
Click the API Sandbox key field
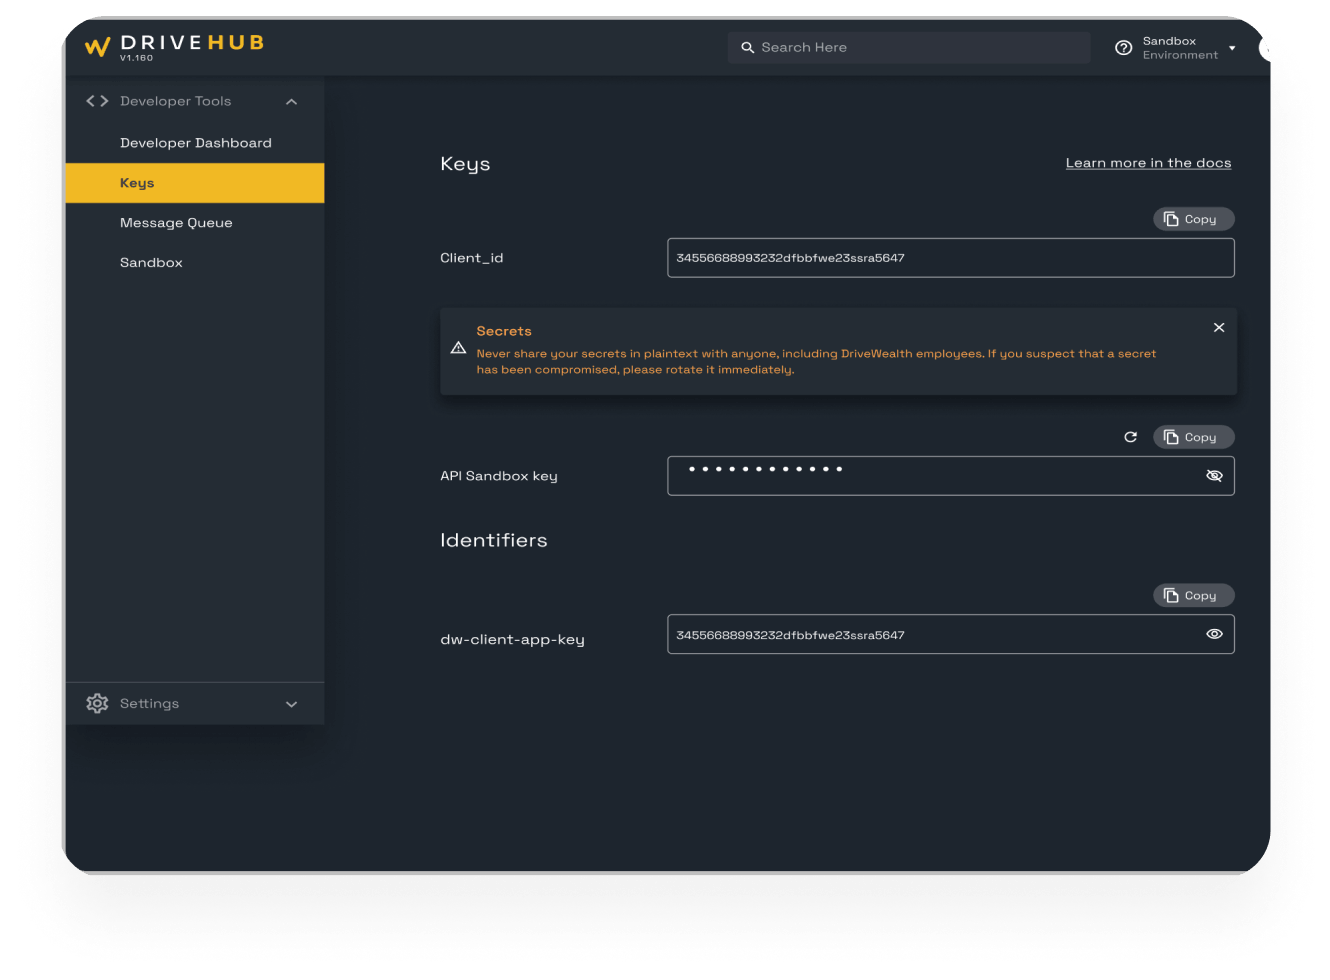pyautogui.click(x=950, y=476)
